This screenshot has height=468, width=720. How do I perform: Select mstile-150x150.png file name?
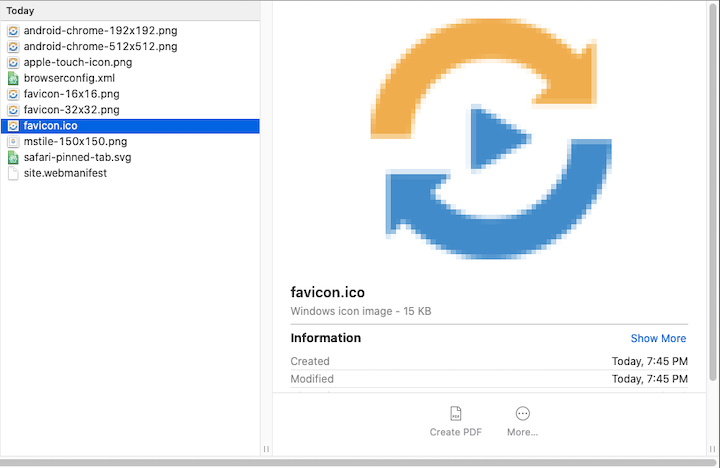75,141
